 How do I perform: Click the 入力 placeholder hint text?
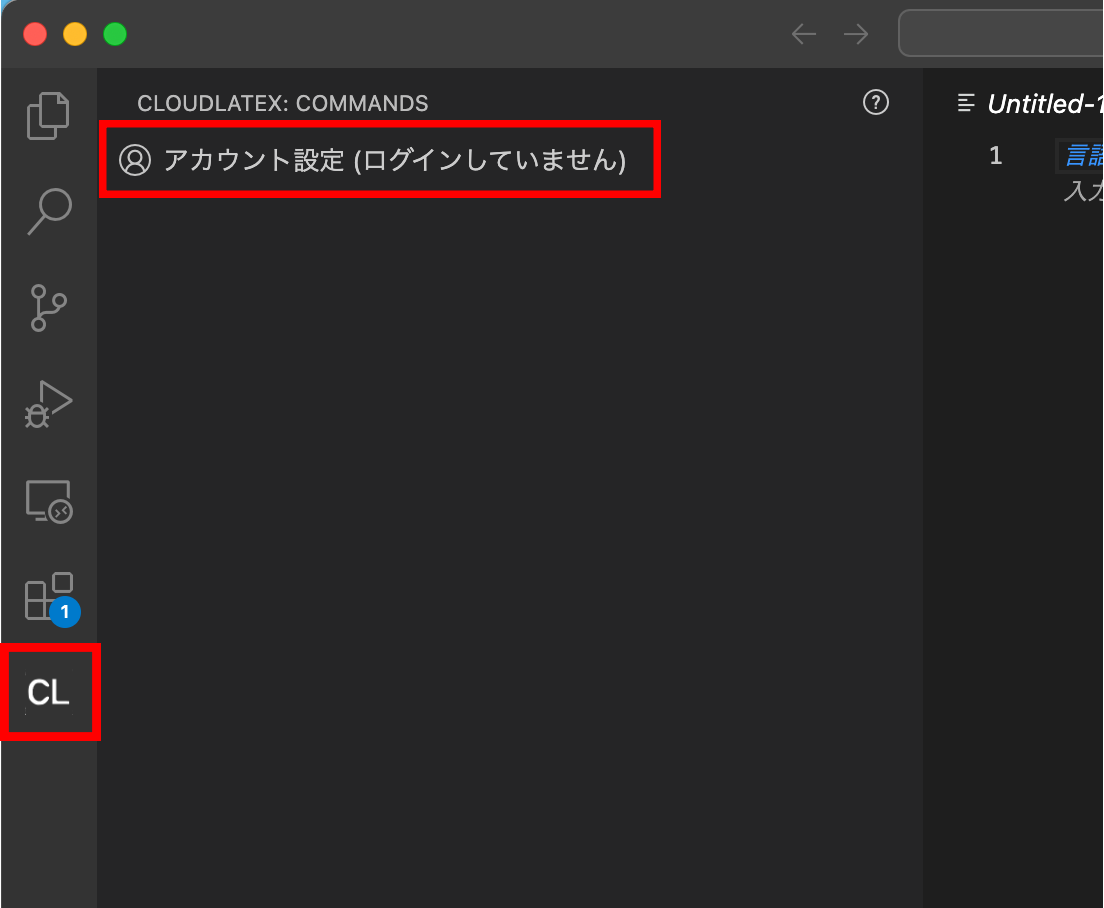[1083, 192]
